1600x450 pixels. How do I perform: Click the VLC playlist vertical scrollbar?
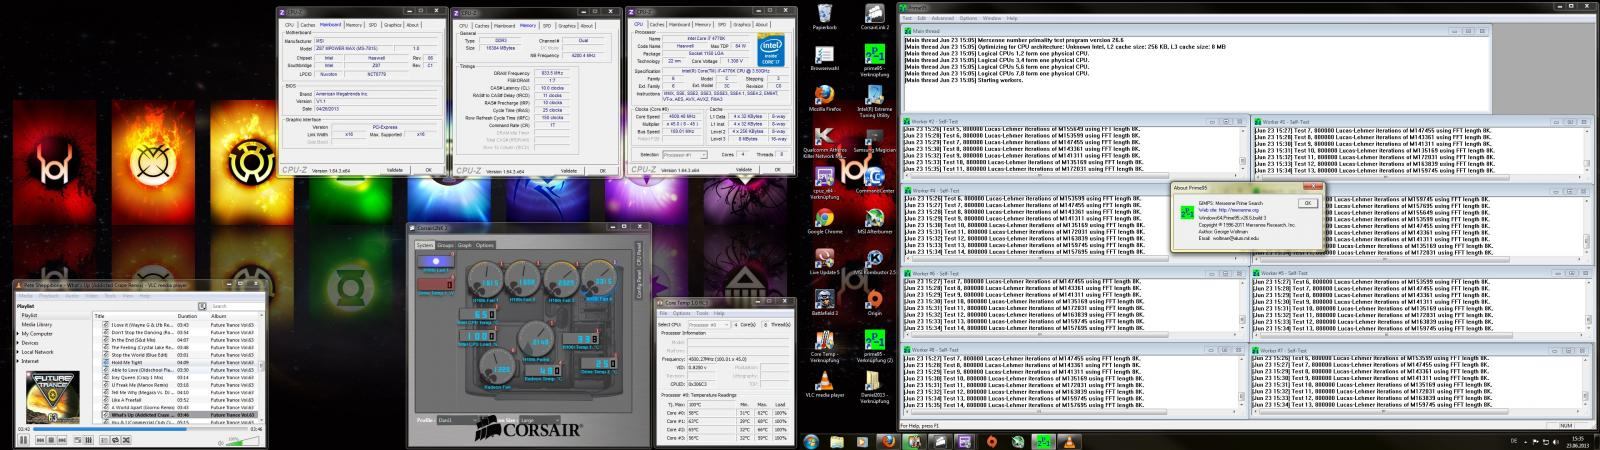(264, 366)
